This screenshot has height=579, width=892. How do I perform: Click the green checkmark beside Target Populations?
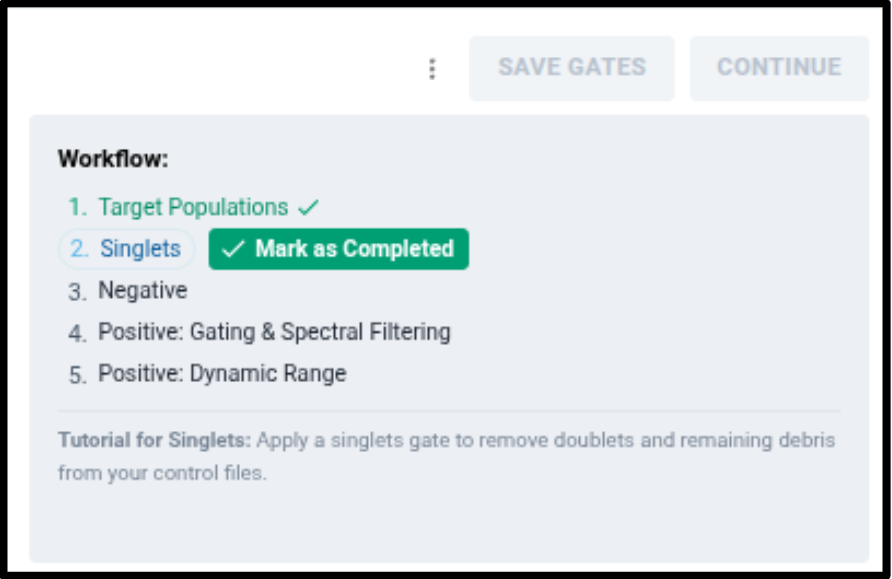coord(309,208)
